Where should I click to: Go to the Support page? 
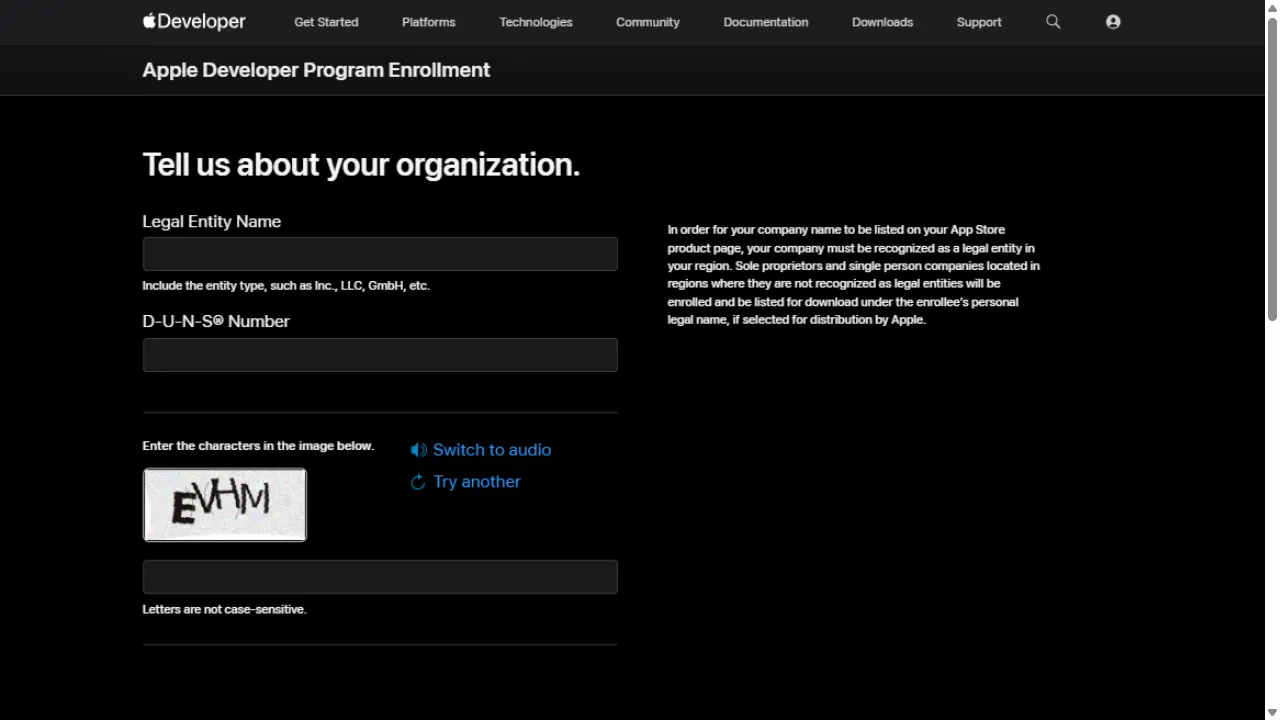[x=979, y=22]
